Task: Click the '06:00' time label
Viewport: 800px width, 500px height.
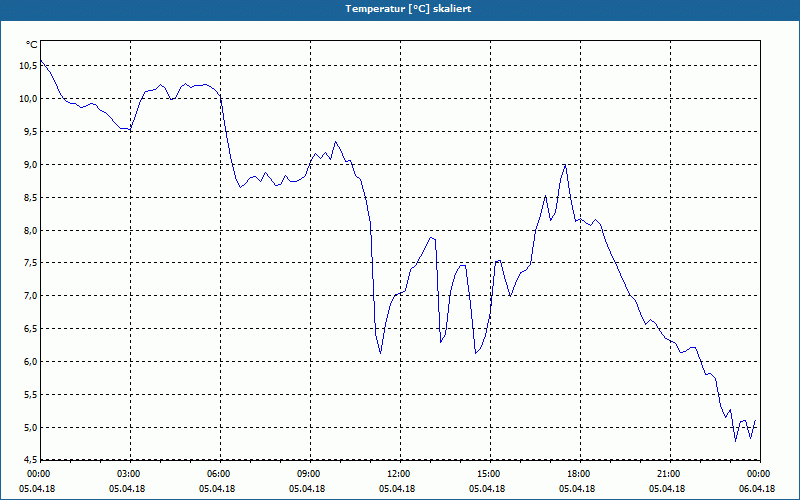Action: click(220, 474)
